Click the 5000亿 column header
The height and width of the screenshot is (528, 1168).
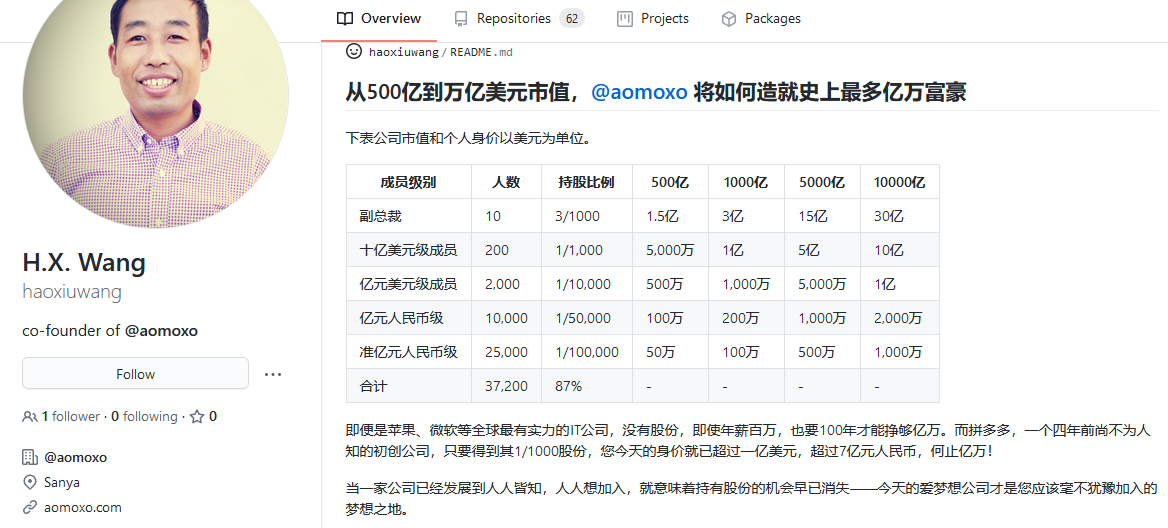click(822, 182)
